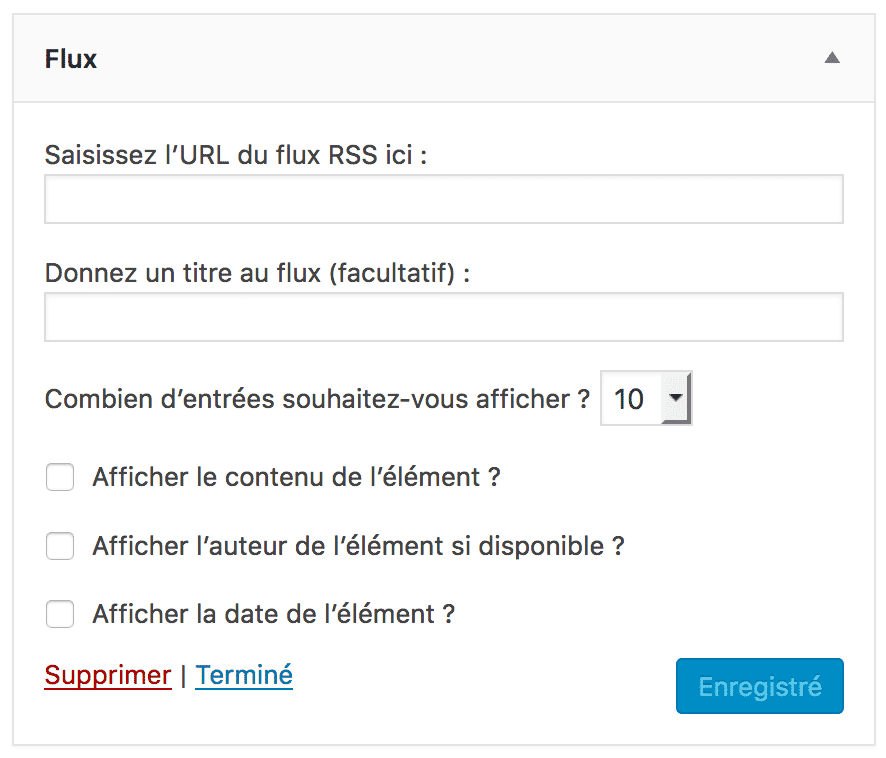Click the 'Afficher la date de l'élément ?' label text
The image size is (886, 758).
pyautogui.click(x=274, y=614)
